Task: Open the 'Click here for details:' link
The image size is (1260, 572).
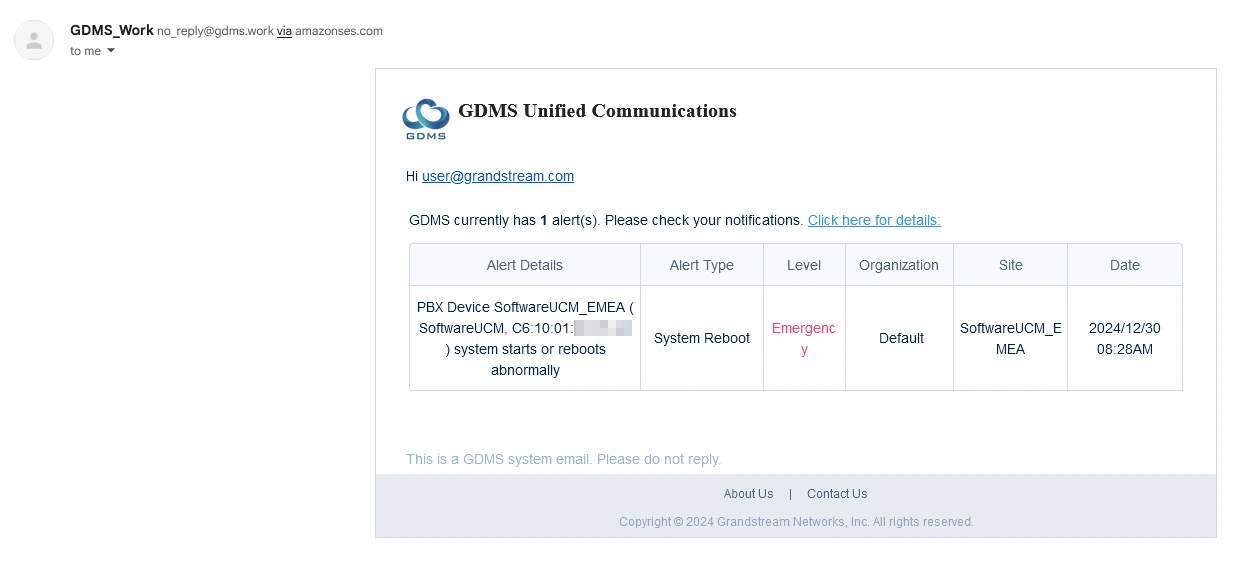Action: [x=874, y=220]
